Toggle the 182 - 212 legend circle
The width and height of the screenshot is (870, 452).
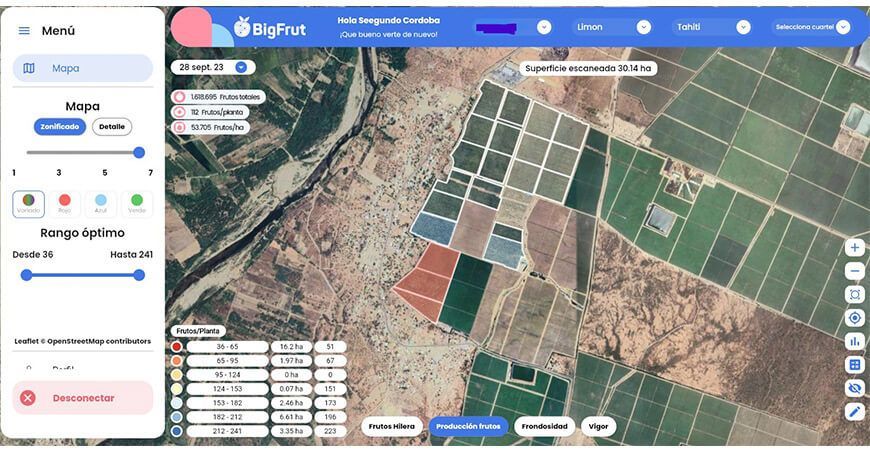click(x=176, y=417)
